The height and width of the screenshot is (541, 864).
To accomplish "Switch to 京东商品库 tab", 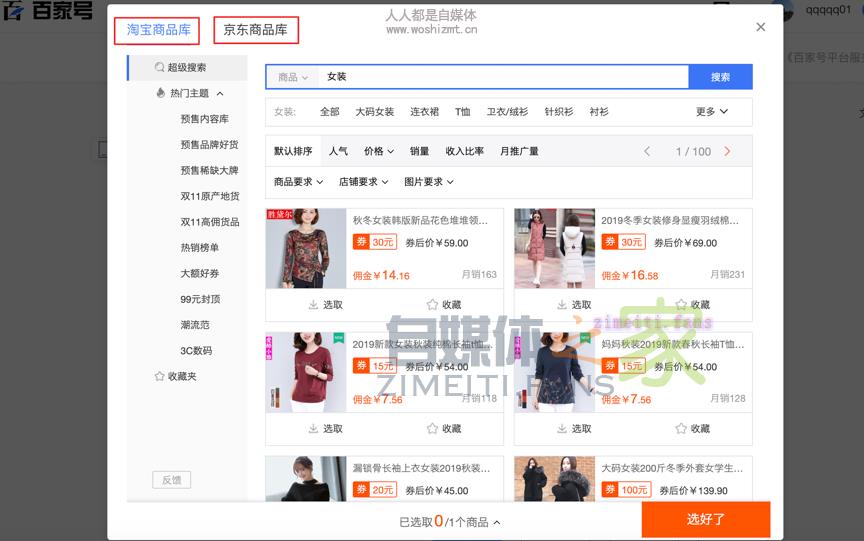I will coord(255,30).
